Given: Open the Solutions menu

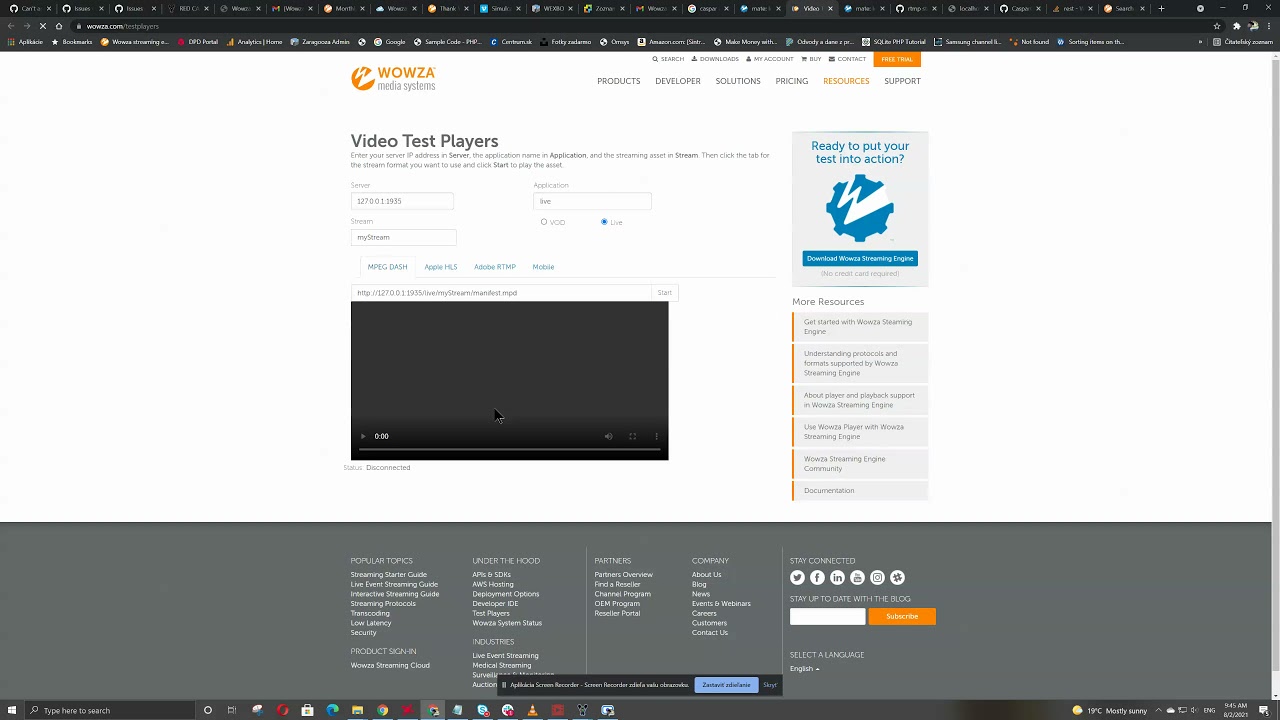Looking at the screenshot, I should (x=738, y=81).
